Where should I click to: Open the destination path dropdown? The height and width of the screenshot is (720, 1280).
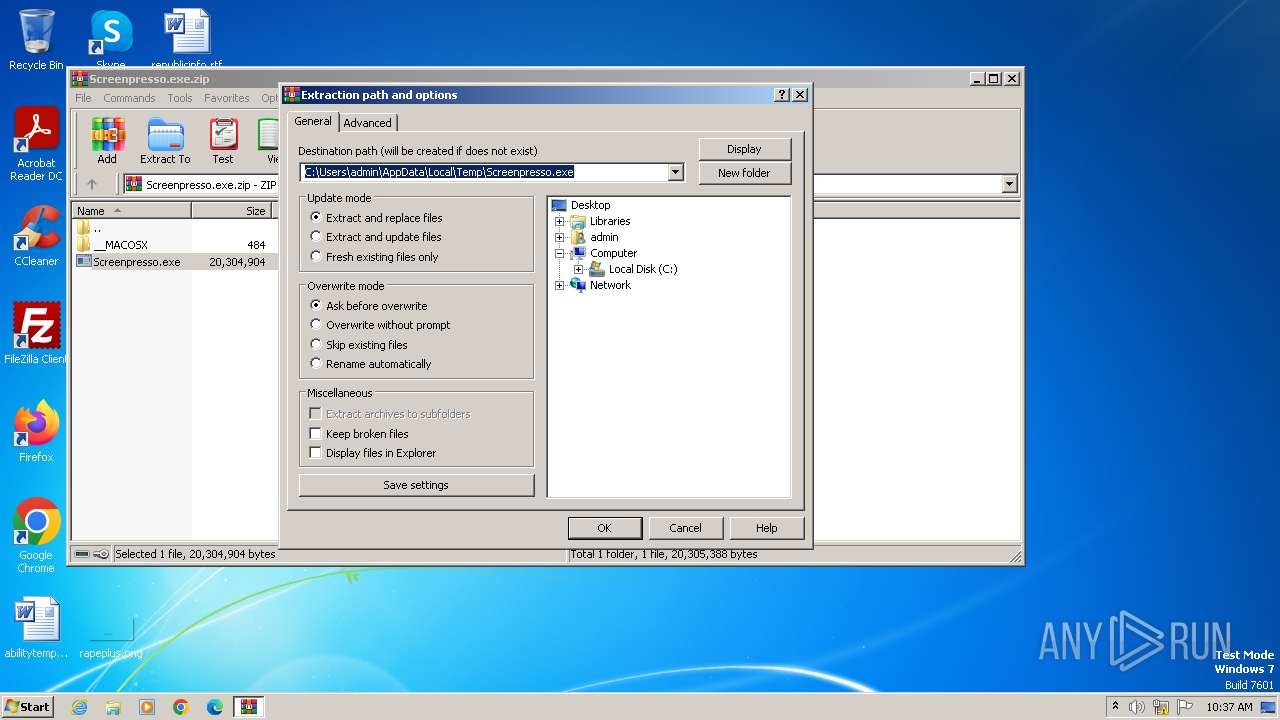point(675,172)
